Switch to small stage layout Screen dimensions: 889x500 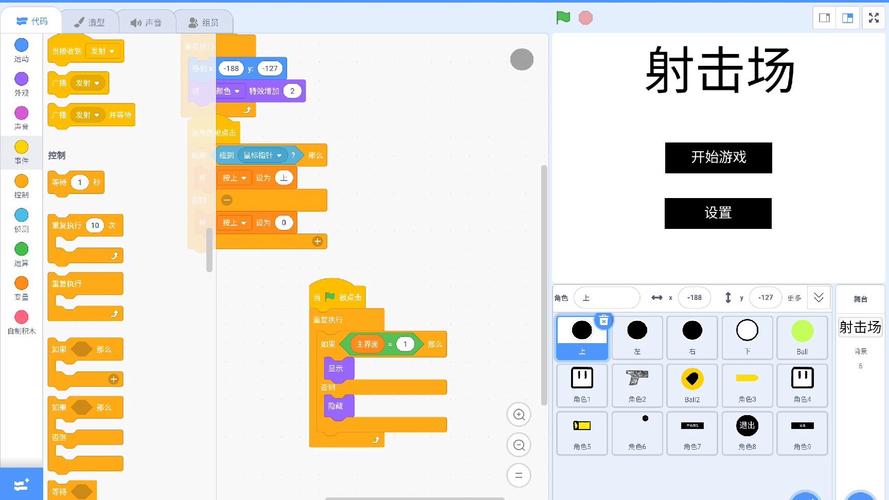[824, 18]
